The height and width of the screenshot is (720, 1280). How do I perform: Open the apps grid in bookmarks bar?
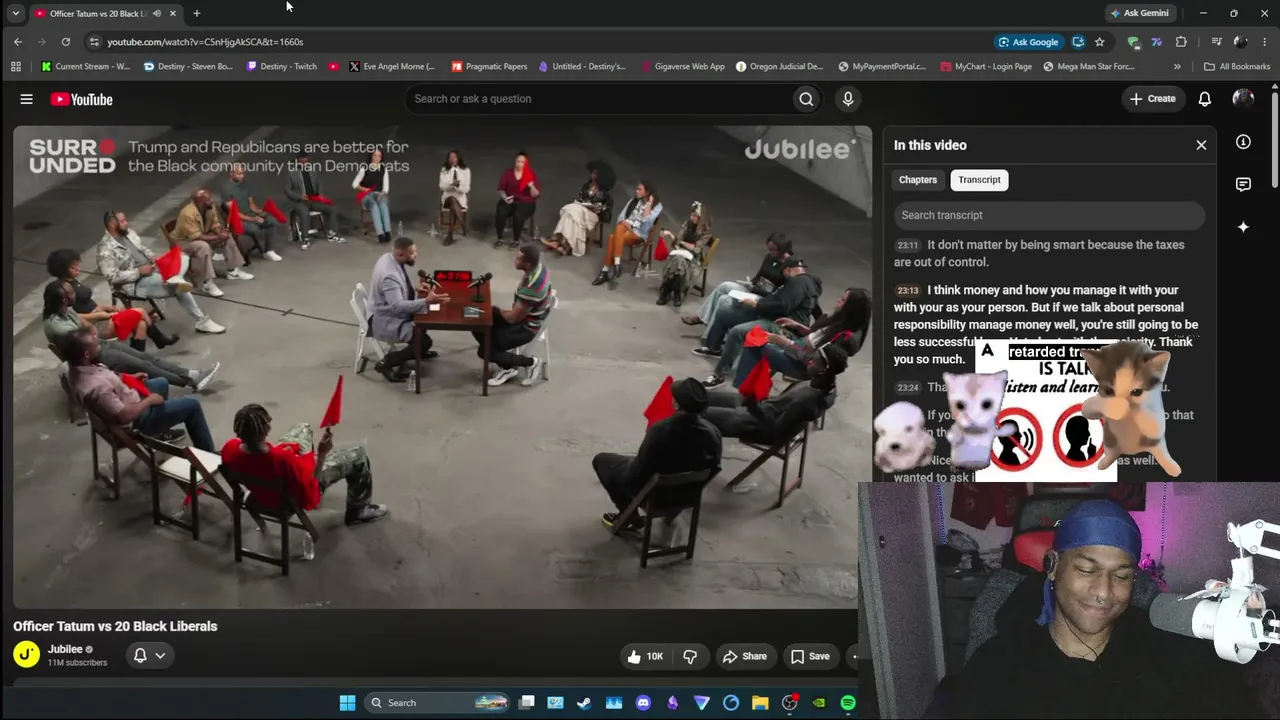pyautogui.click(x=16, y=67)
